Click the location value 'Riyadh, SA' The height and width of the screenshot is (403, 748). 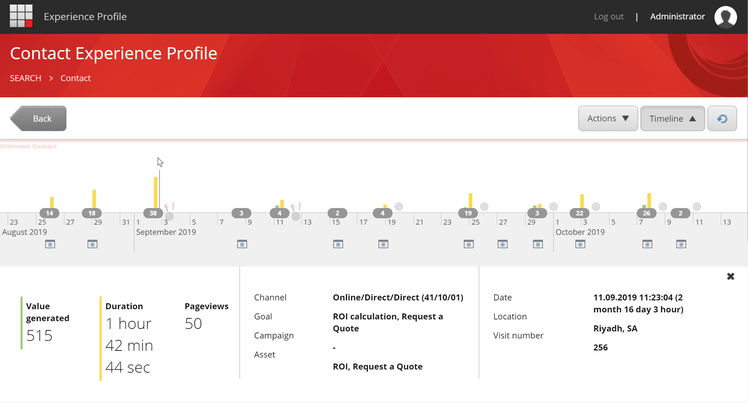(615, 329)
